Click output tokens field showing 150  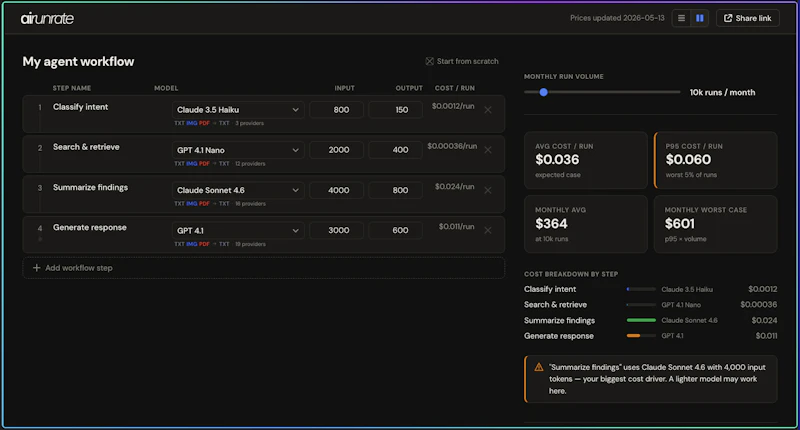[x=395, y=110]
